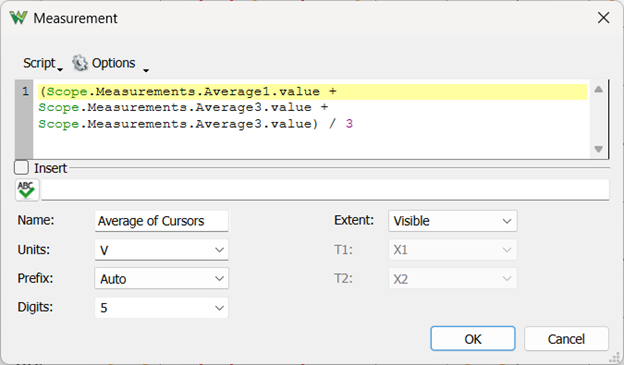Click the resize grip at dialog corner
The width and height of the screenshot is (624, 365).
615,357
